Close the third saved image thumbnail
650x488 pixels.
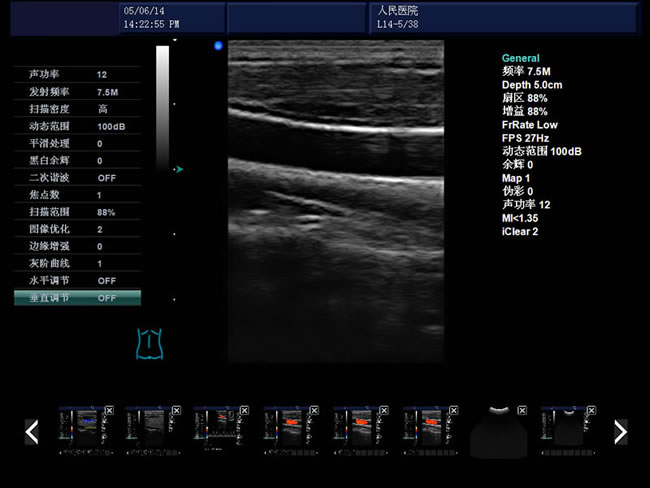(245, 411)
